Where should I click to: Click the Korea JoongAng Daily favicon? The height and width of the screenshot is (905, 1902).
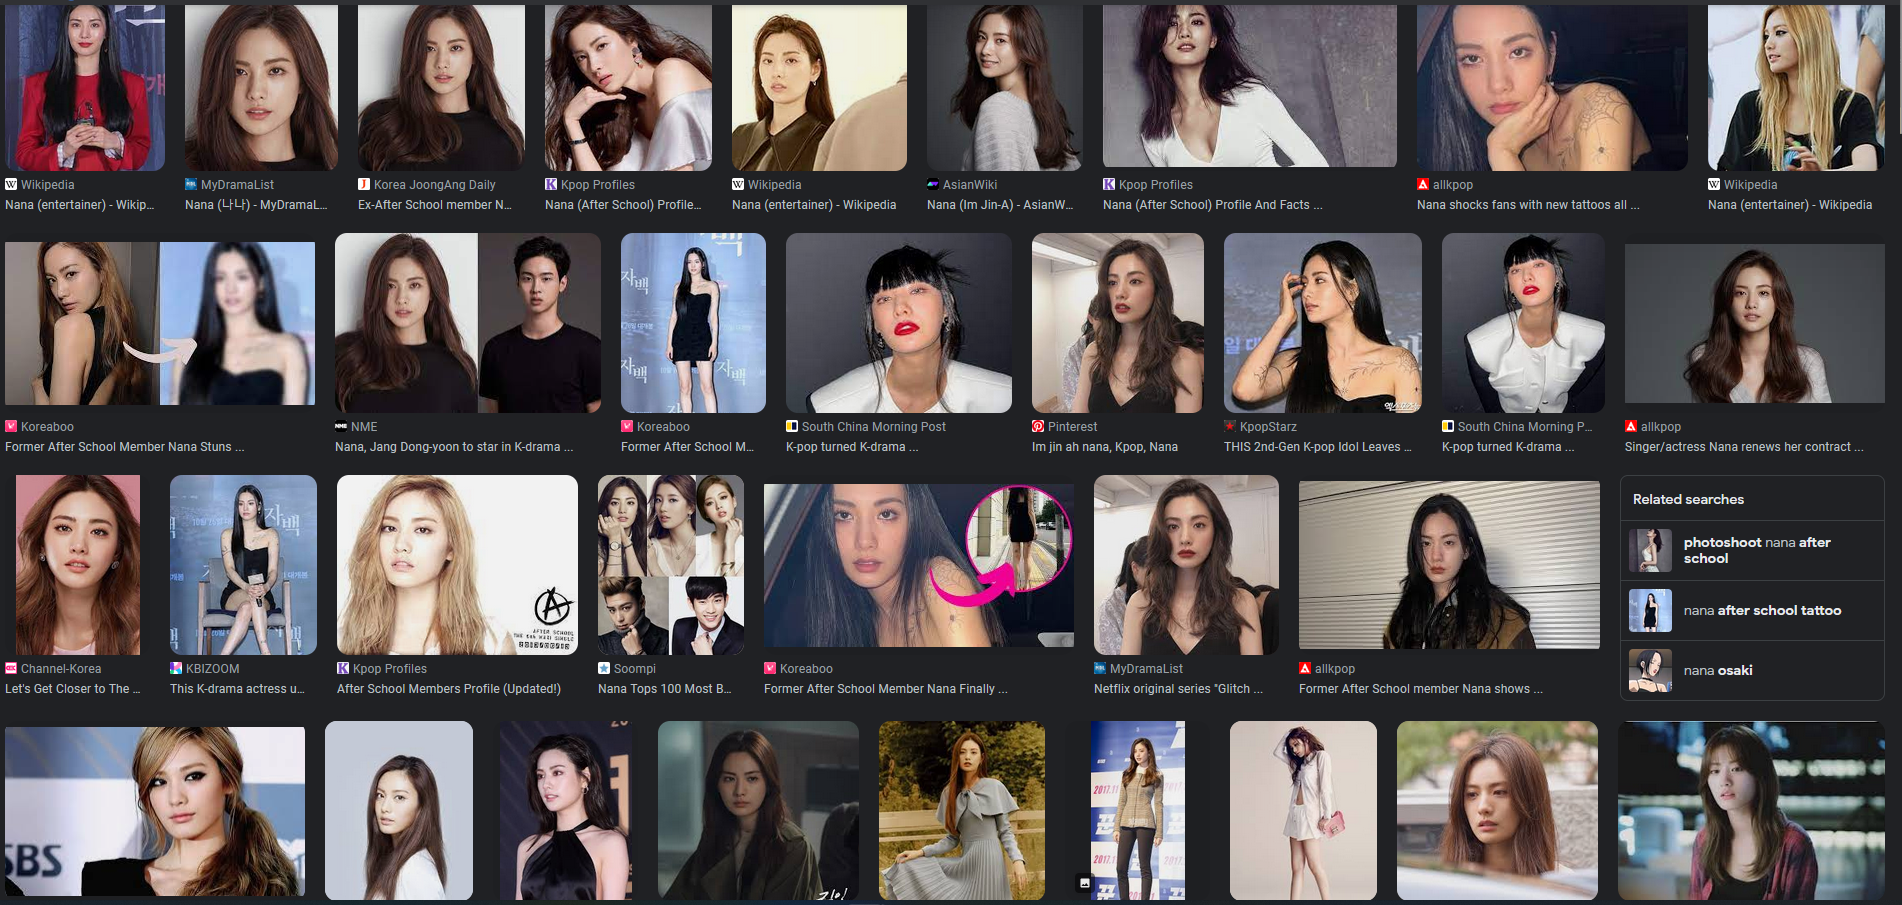coord(364,185)
